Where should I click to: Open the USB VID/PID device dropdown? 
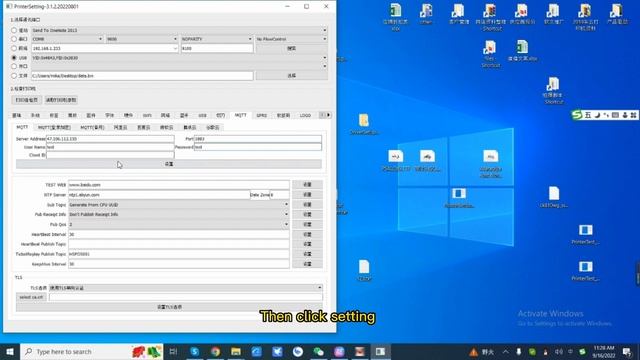179,58
